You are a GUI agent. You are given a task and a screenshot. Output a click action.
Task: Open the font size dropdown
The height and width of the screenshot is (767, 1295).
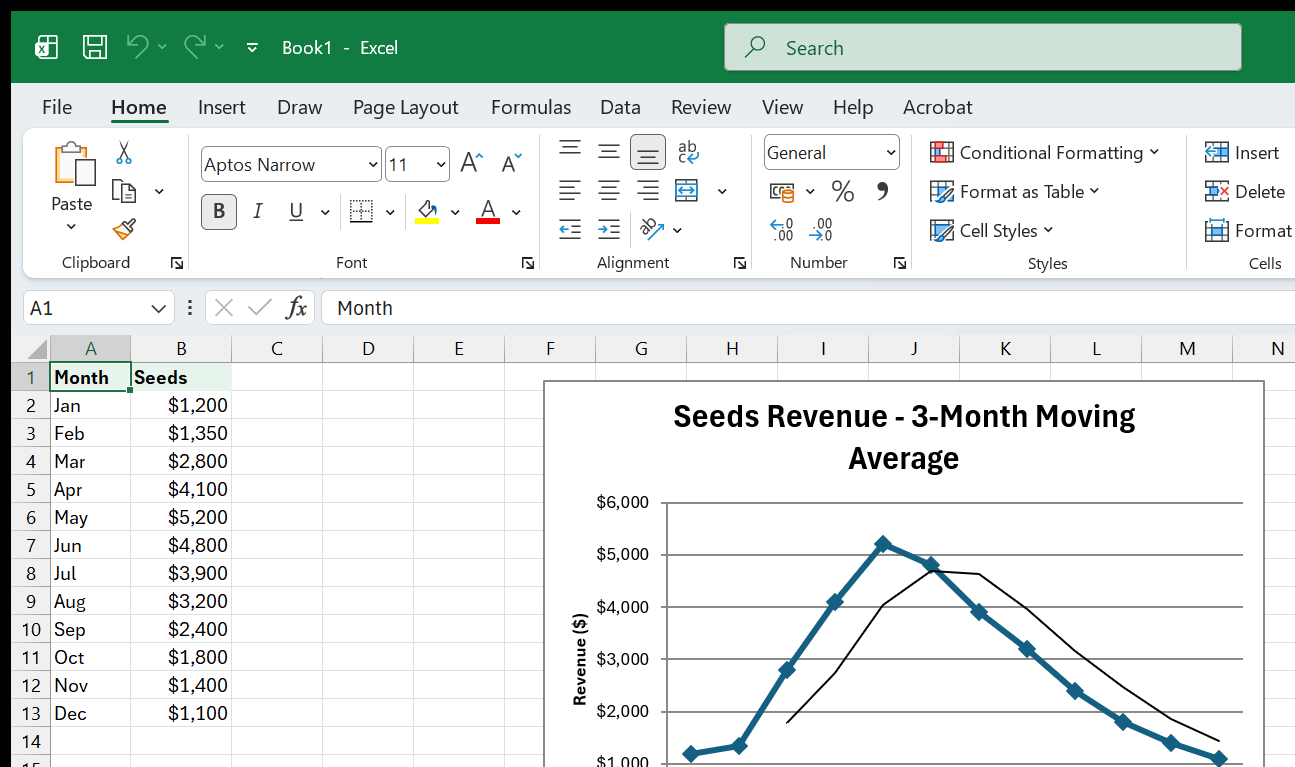coord(441,165)
